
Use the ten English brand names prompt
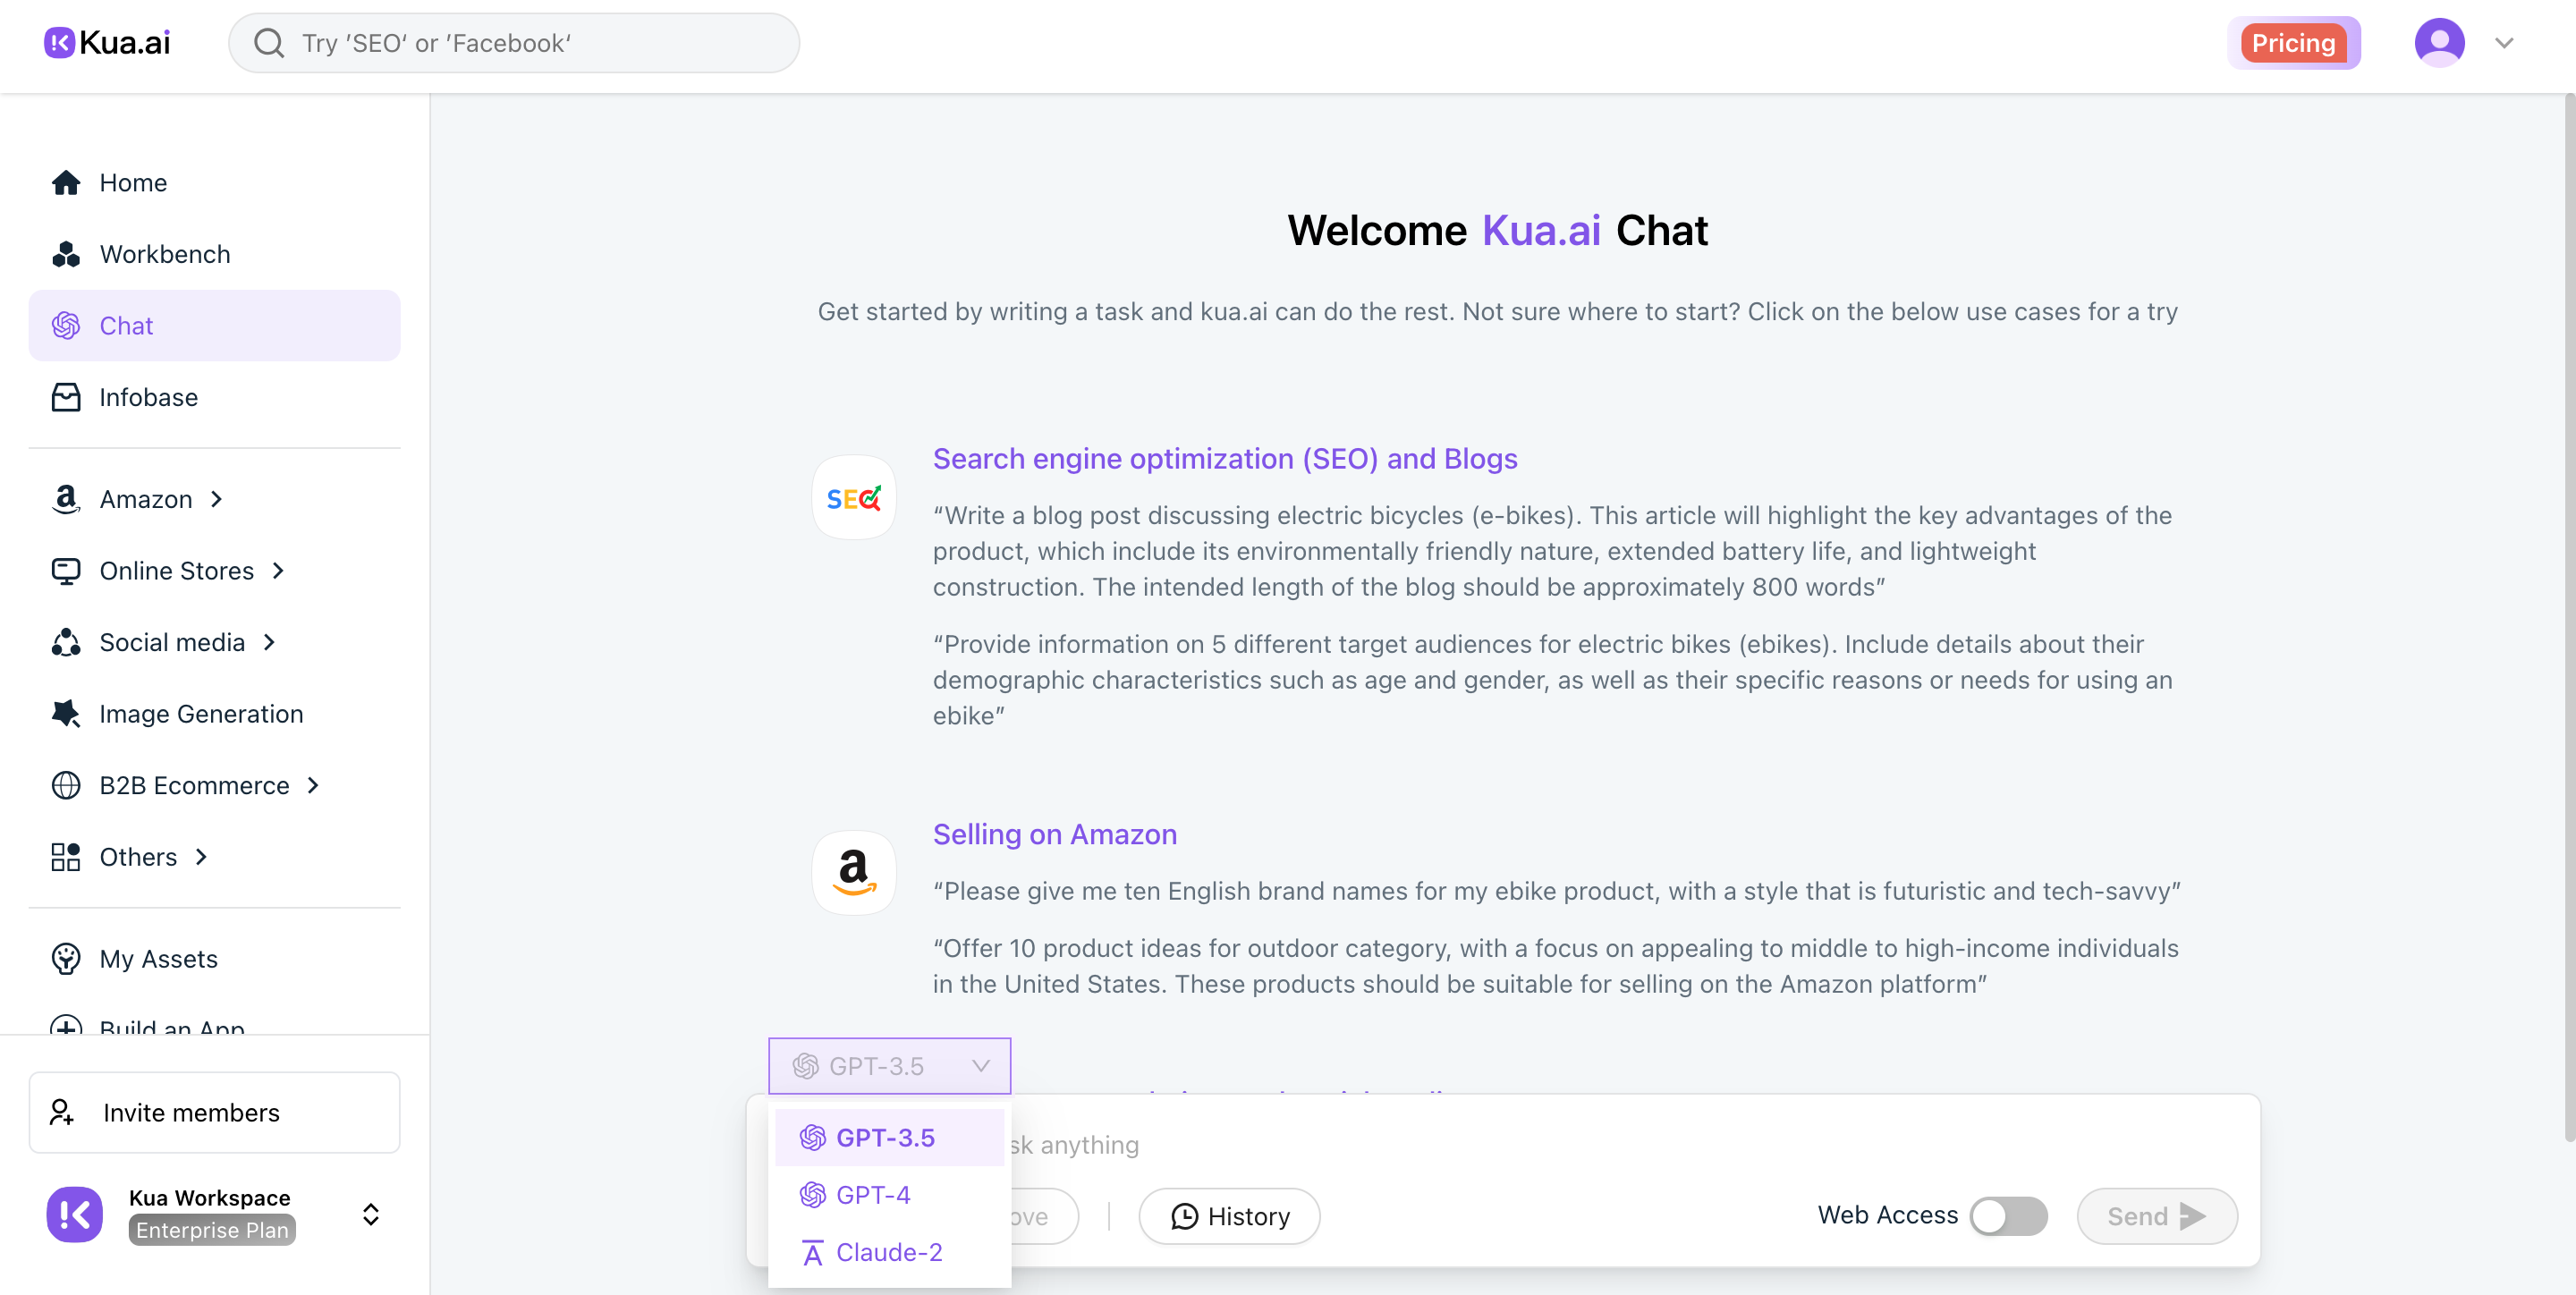tap(1557, 891)
